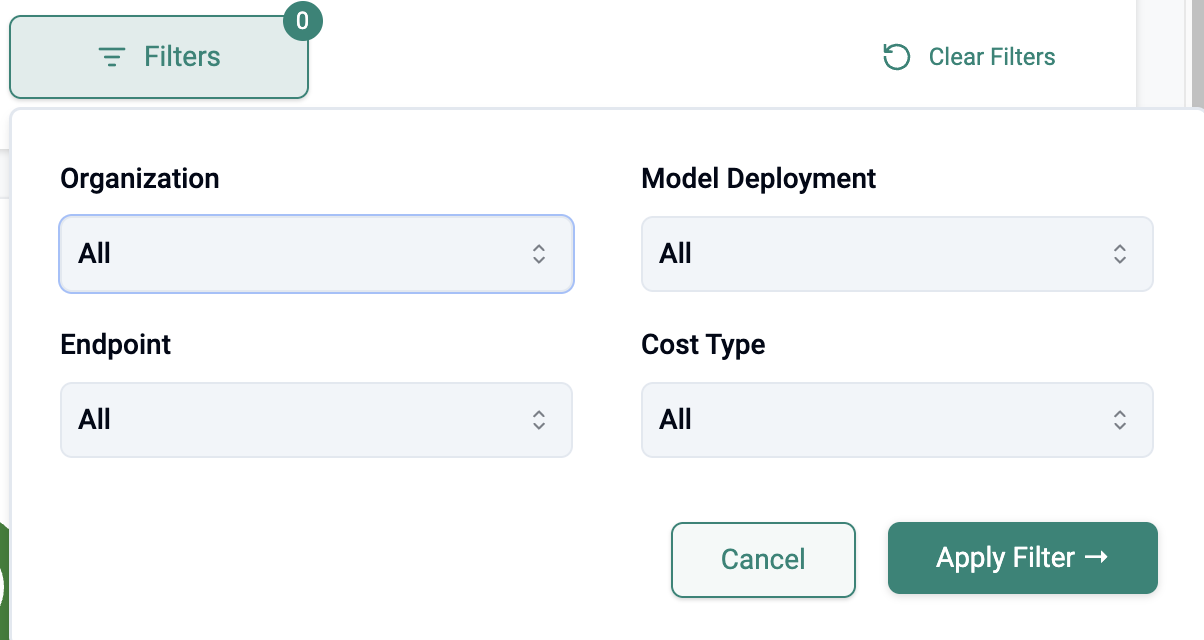Viewport: 1204px width, 640px height.
Task: Click the right arrow on Apply Filter
Action: [1096, 557]
